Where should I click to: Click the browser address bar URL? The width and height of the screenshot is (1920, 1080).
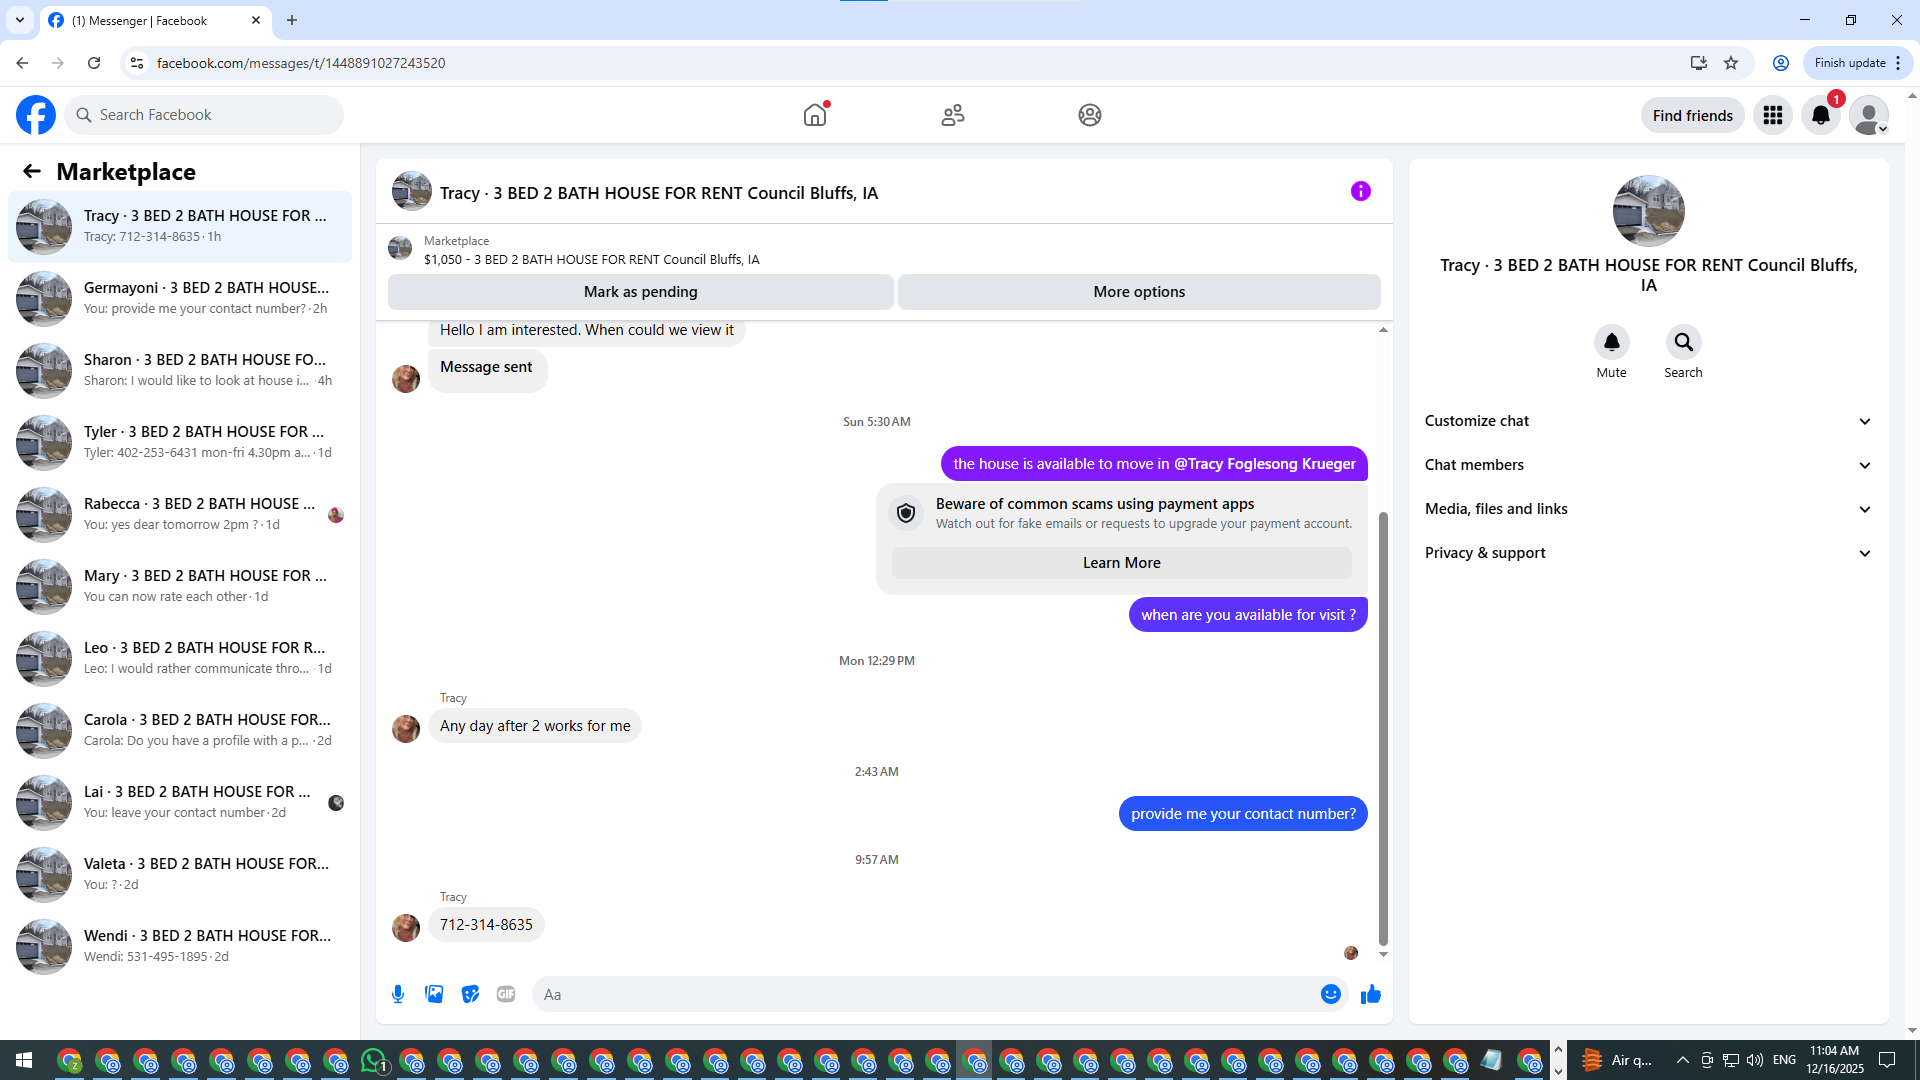point(301,63)
